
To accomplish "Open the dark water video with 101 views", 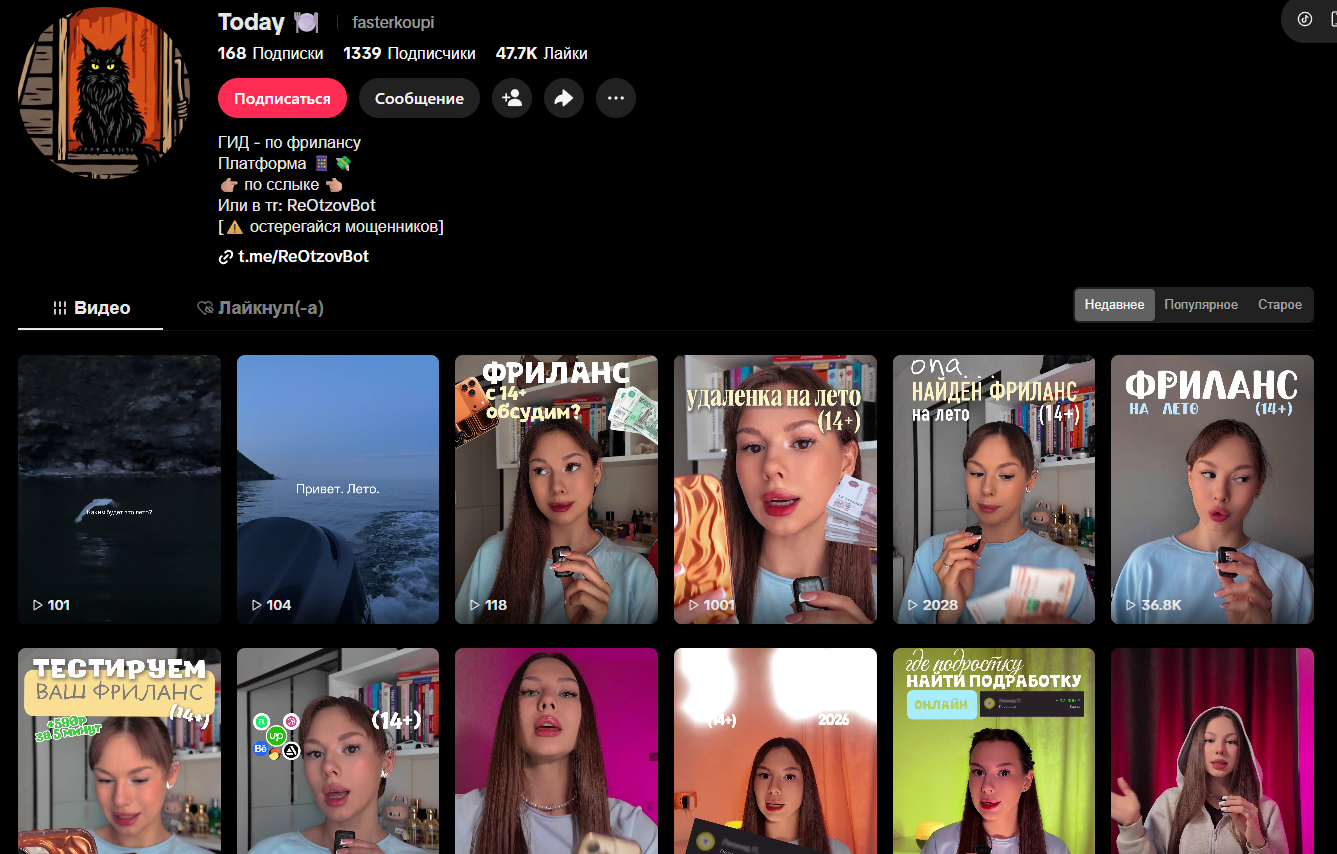I will coord(119,489).
